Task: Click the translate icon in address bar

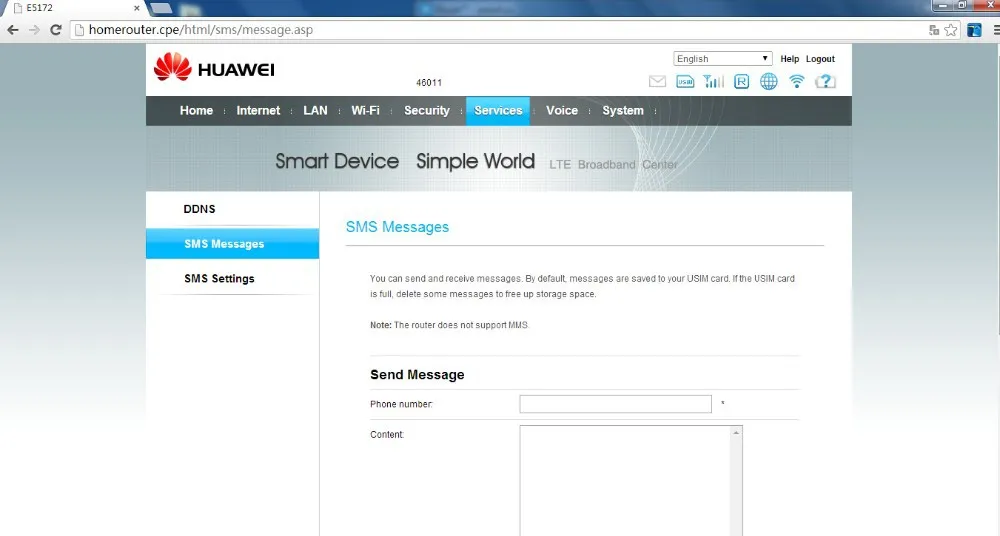Action: tap(934, 30)
